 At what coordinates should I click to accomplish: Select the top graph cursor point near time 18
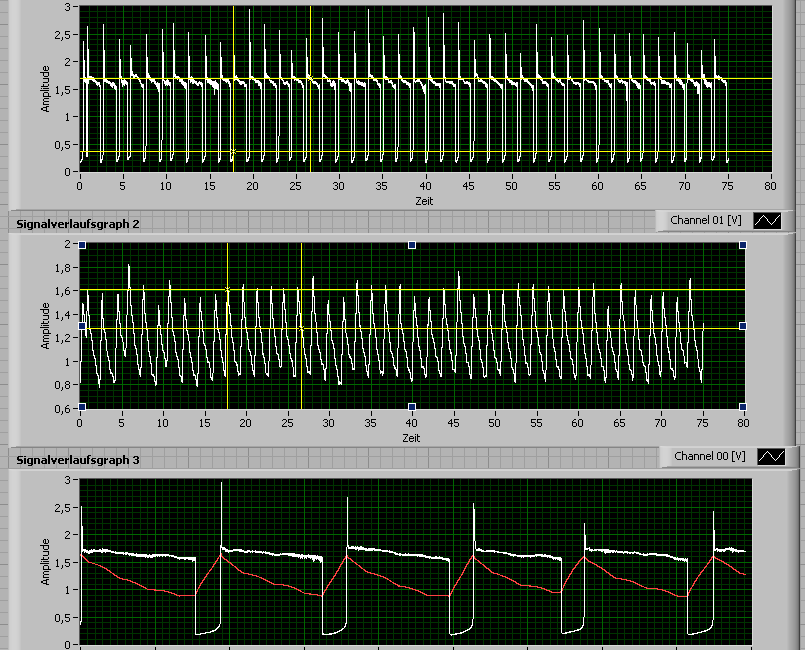[233, 152]
